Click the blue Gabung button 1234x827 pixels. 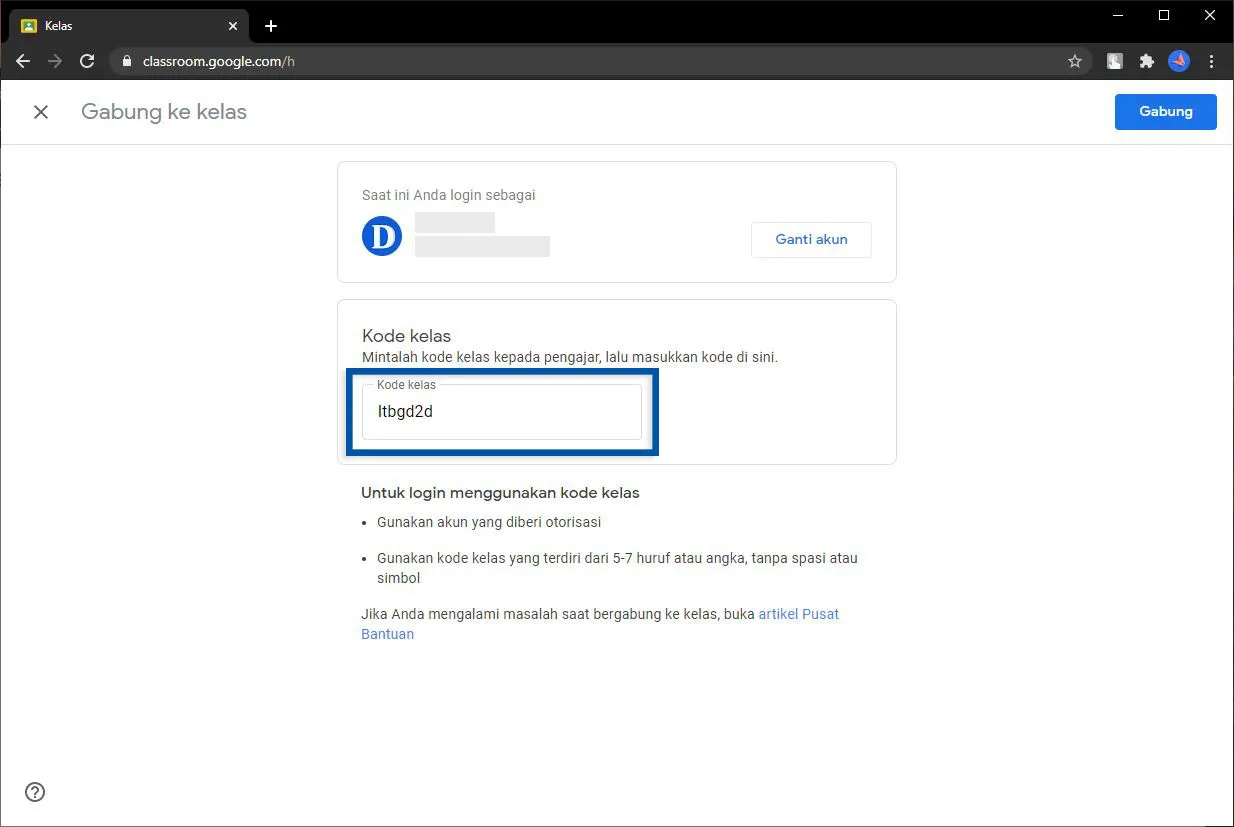pyautogui.click(x=1165, y=111)
